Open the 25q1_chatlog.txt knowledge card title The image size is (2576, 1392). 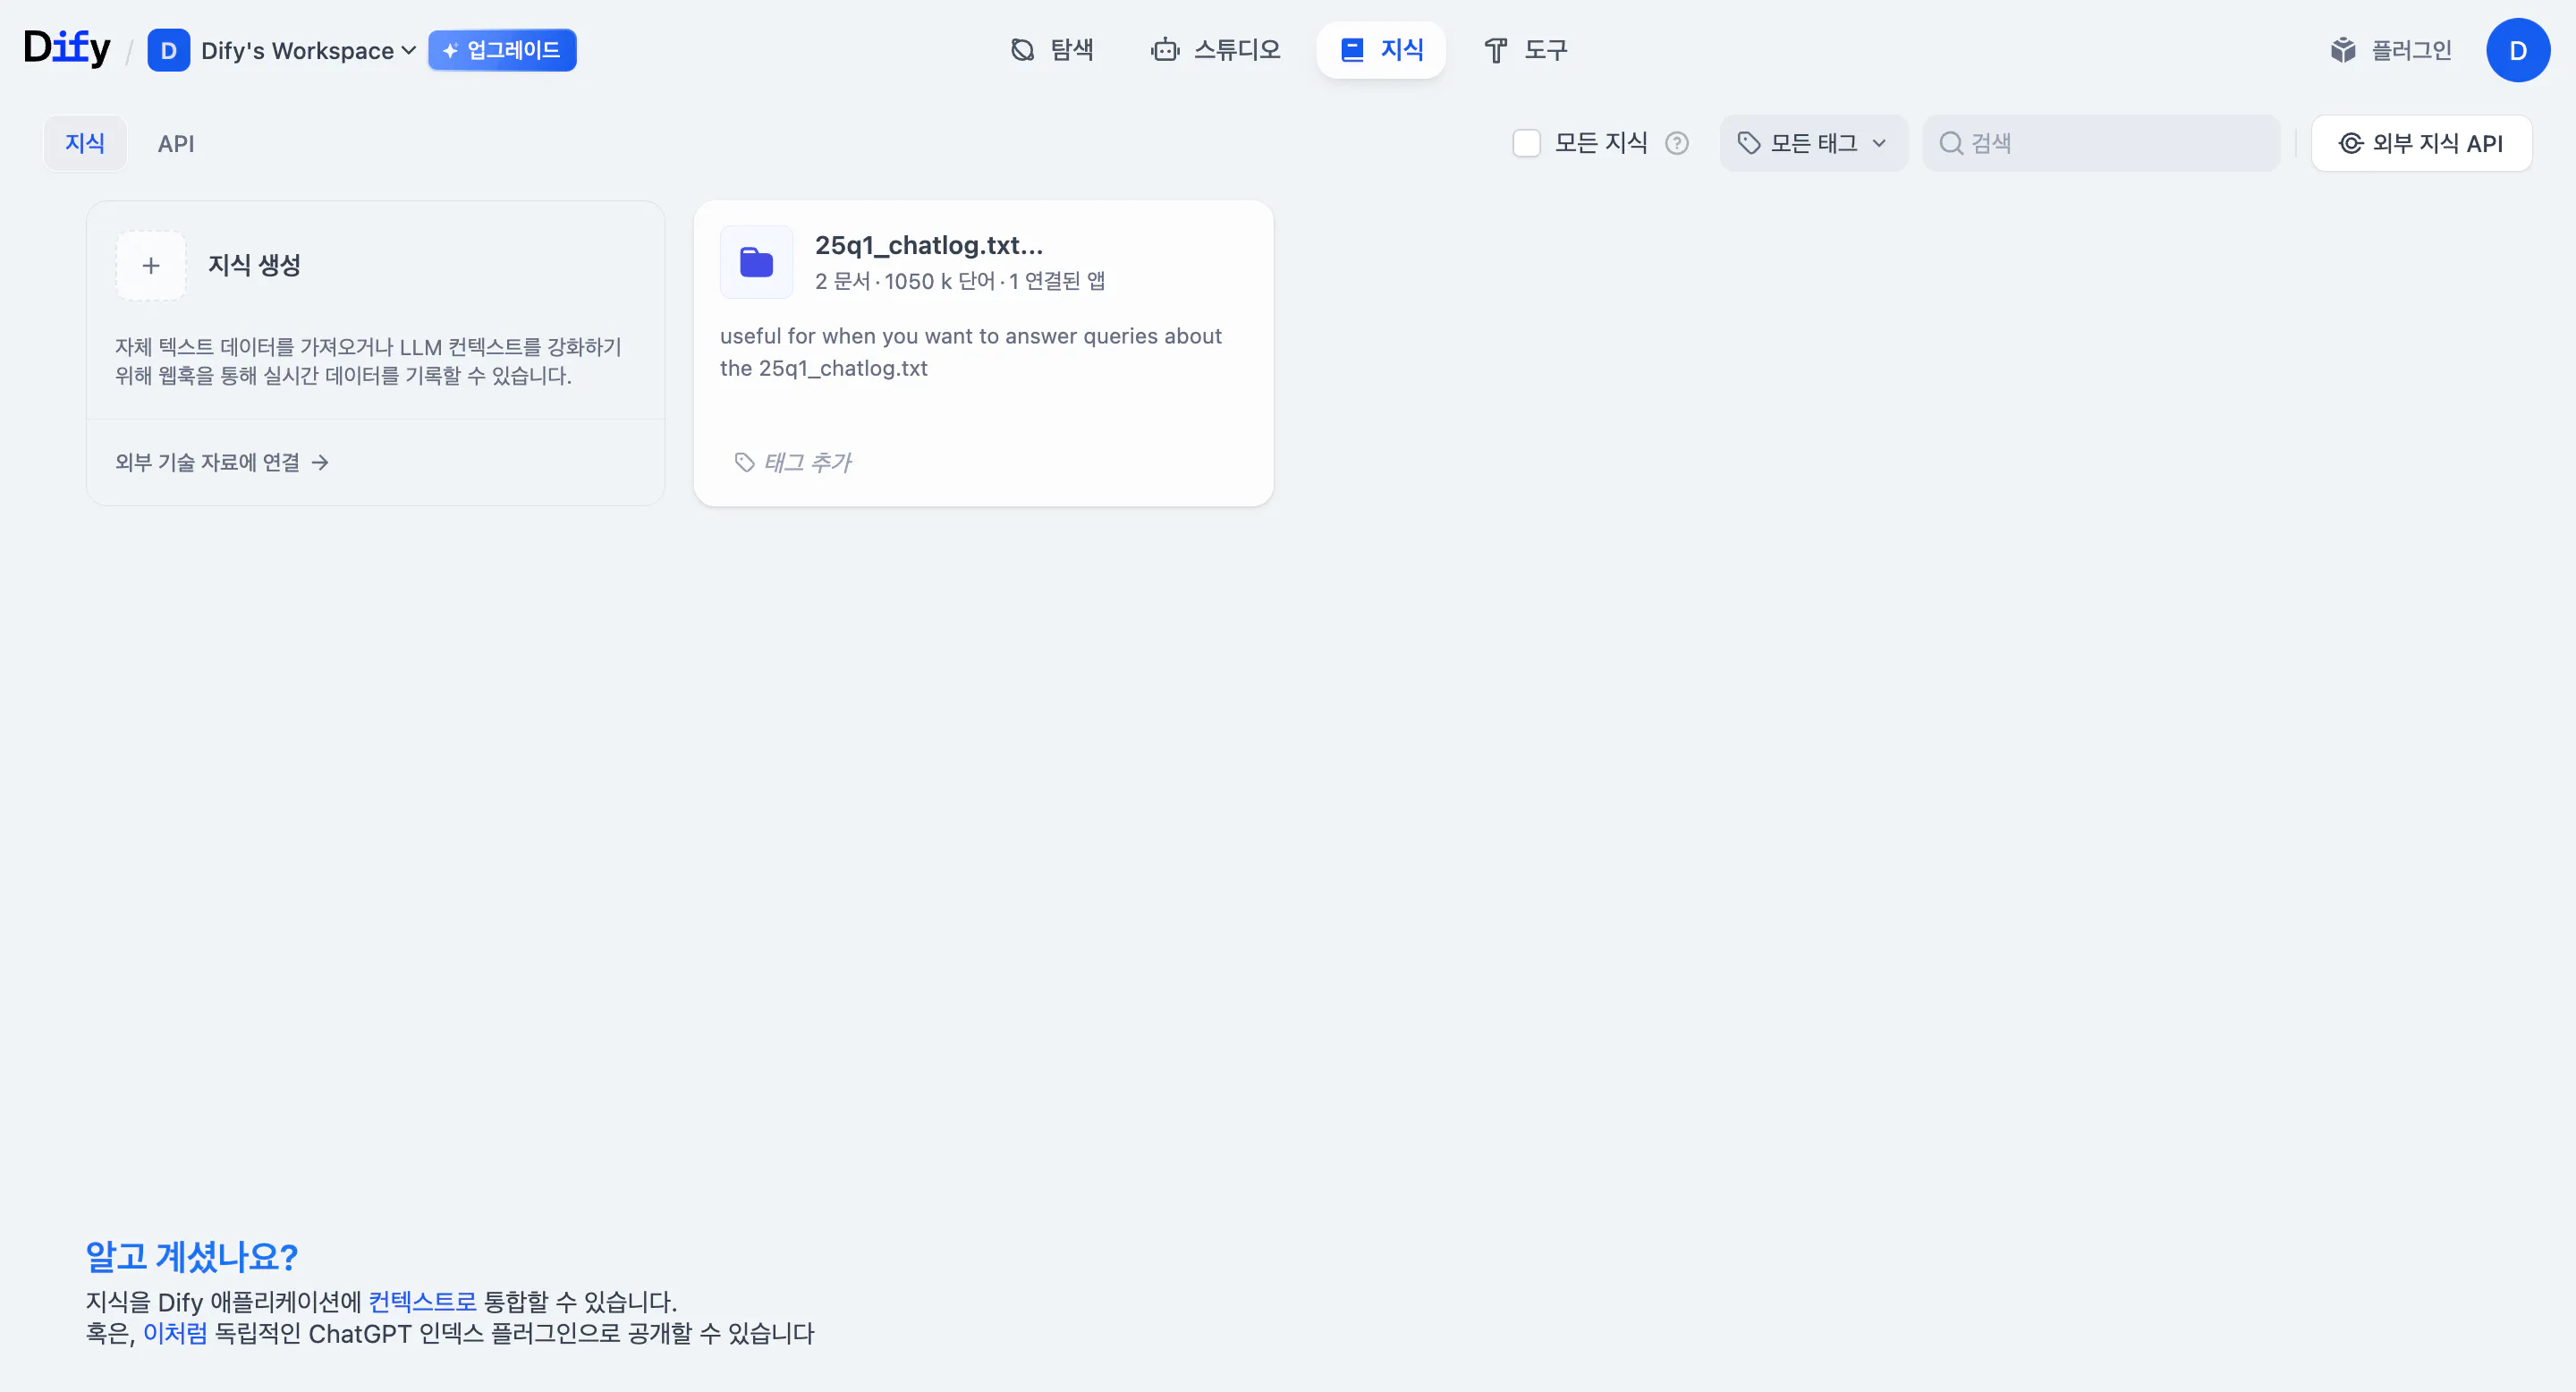929,245
